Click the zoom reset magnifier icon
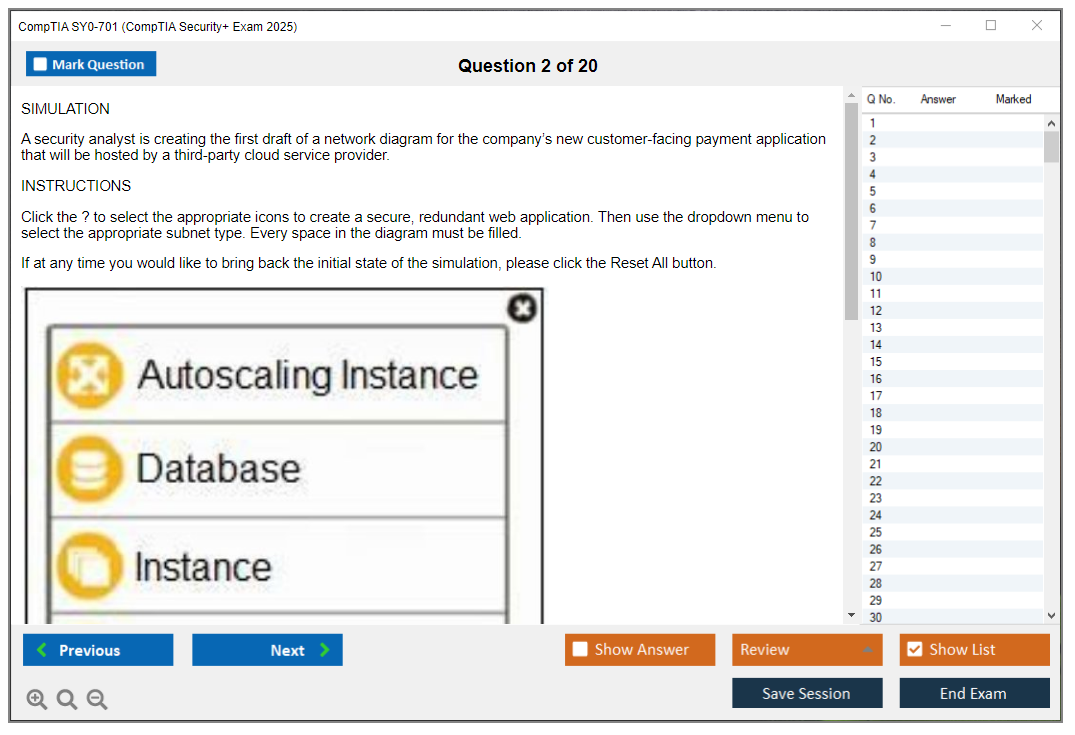 click(x=67, y=700)
